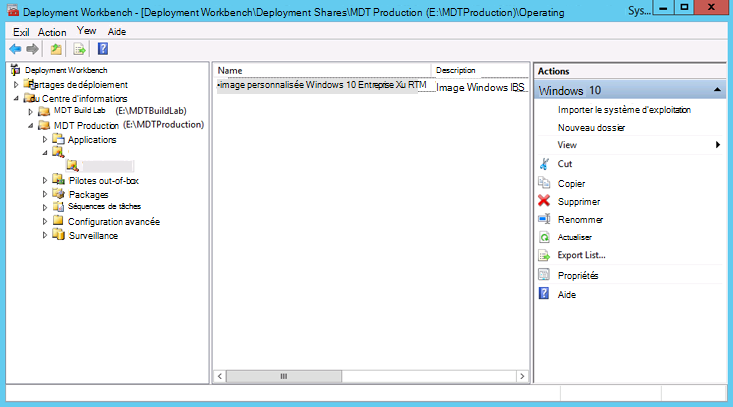Click the Up one level folder icon
The image size is (733, 407).
tap(56, 49)
